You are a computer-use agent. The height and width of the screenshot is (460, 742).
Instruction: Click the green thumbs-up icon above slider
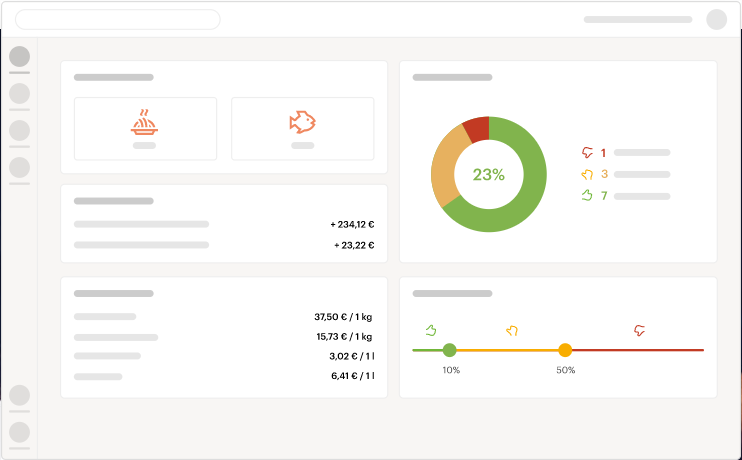431,329
